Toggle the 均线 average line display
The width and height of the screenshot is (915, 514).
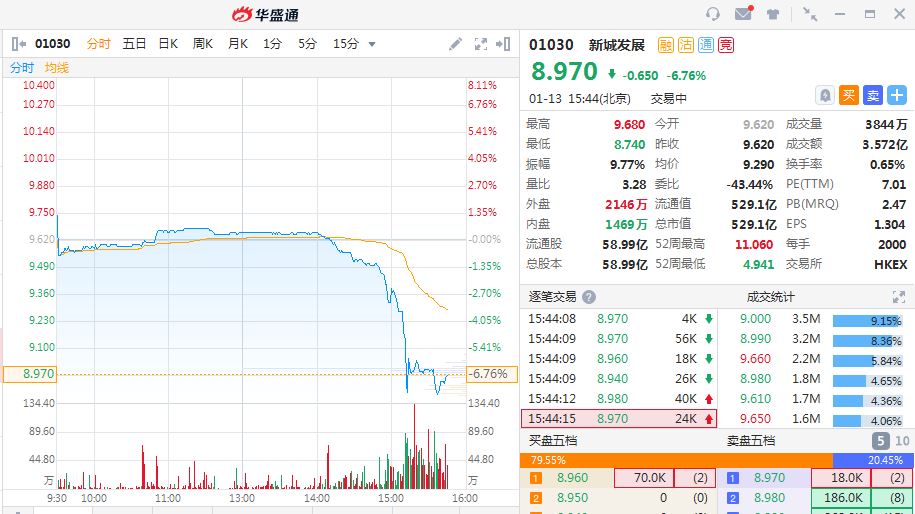(57, 68)
